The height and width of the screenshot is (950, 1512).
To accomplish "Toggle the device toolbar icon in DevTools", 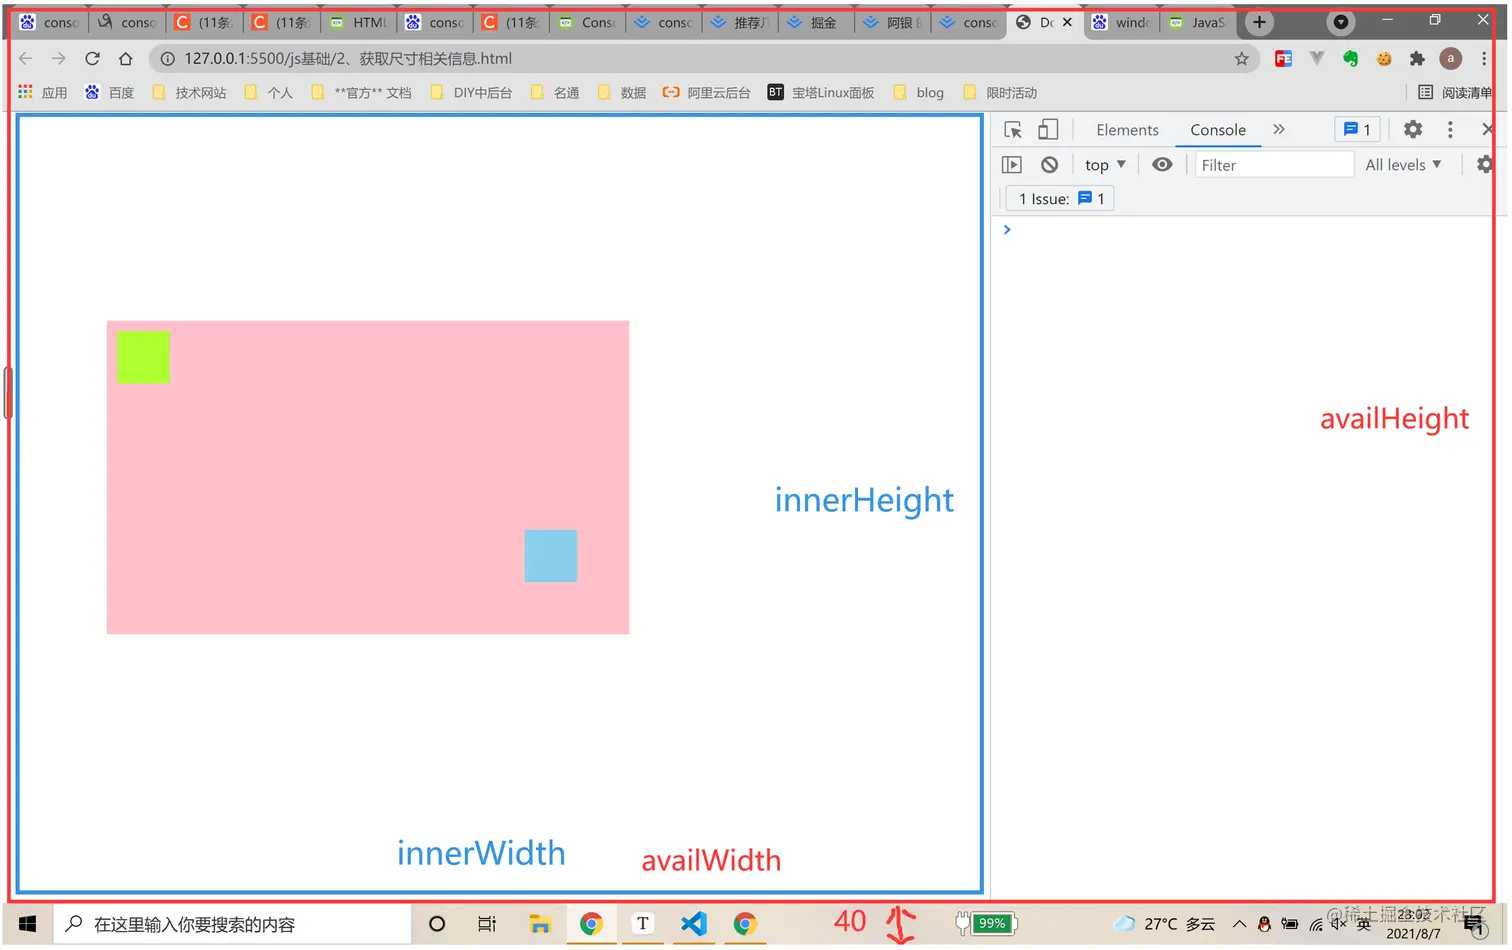I will coord(1047,130).
